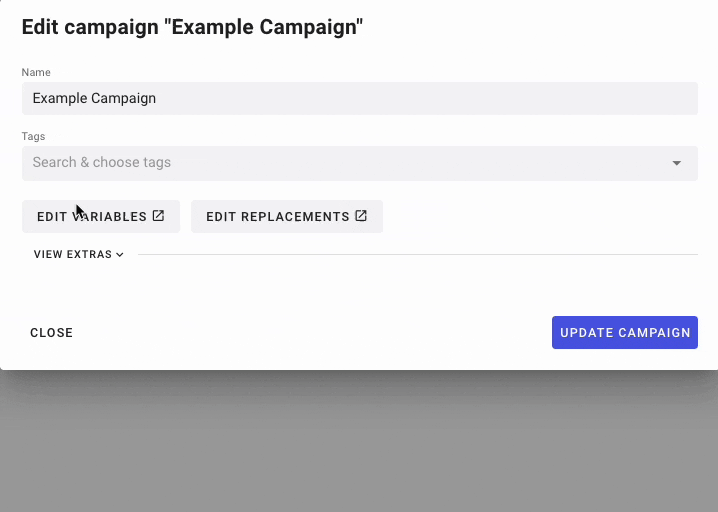The image size is (718, 512).
Task: Focus the Name input field
Action: [x=360, y=98]
